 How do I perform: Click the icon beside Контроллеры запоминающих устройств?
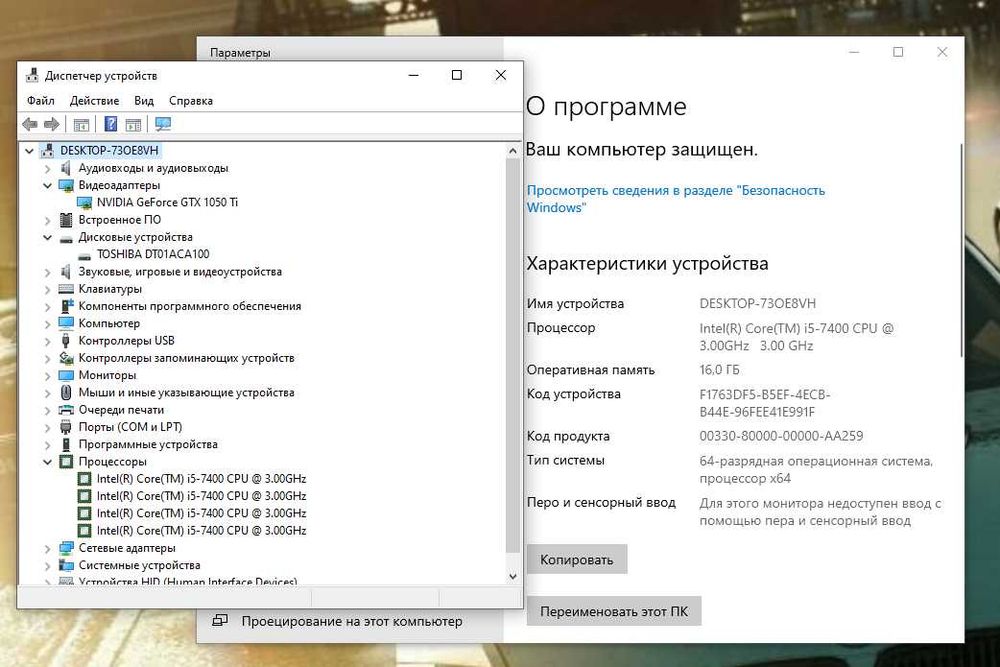click(66, 358)
